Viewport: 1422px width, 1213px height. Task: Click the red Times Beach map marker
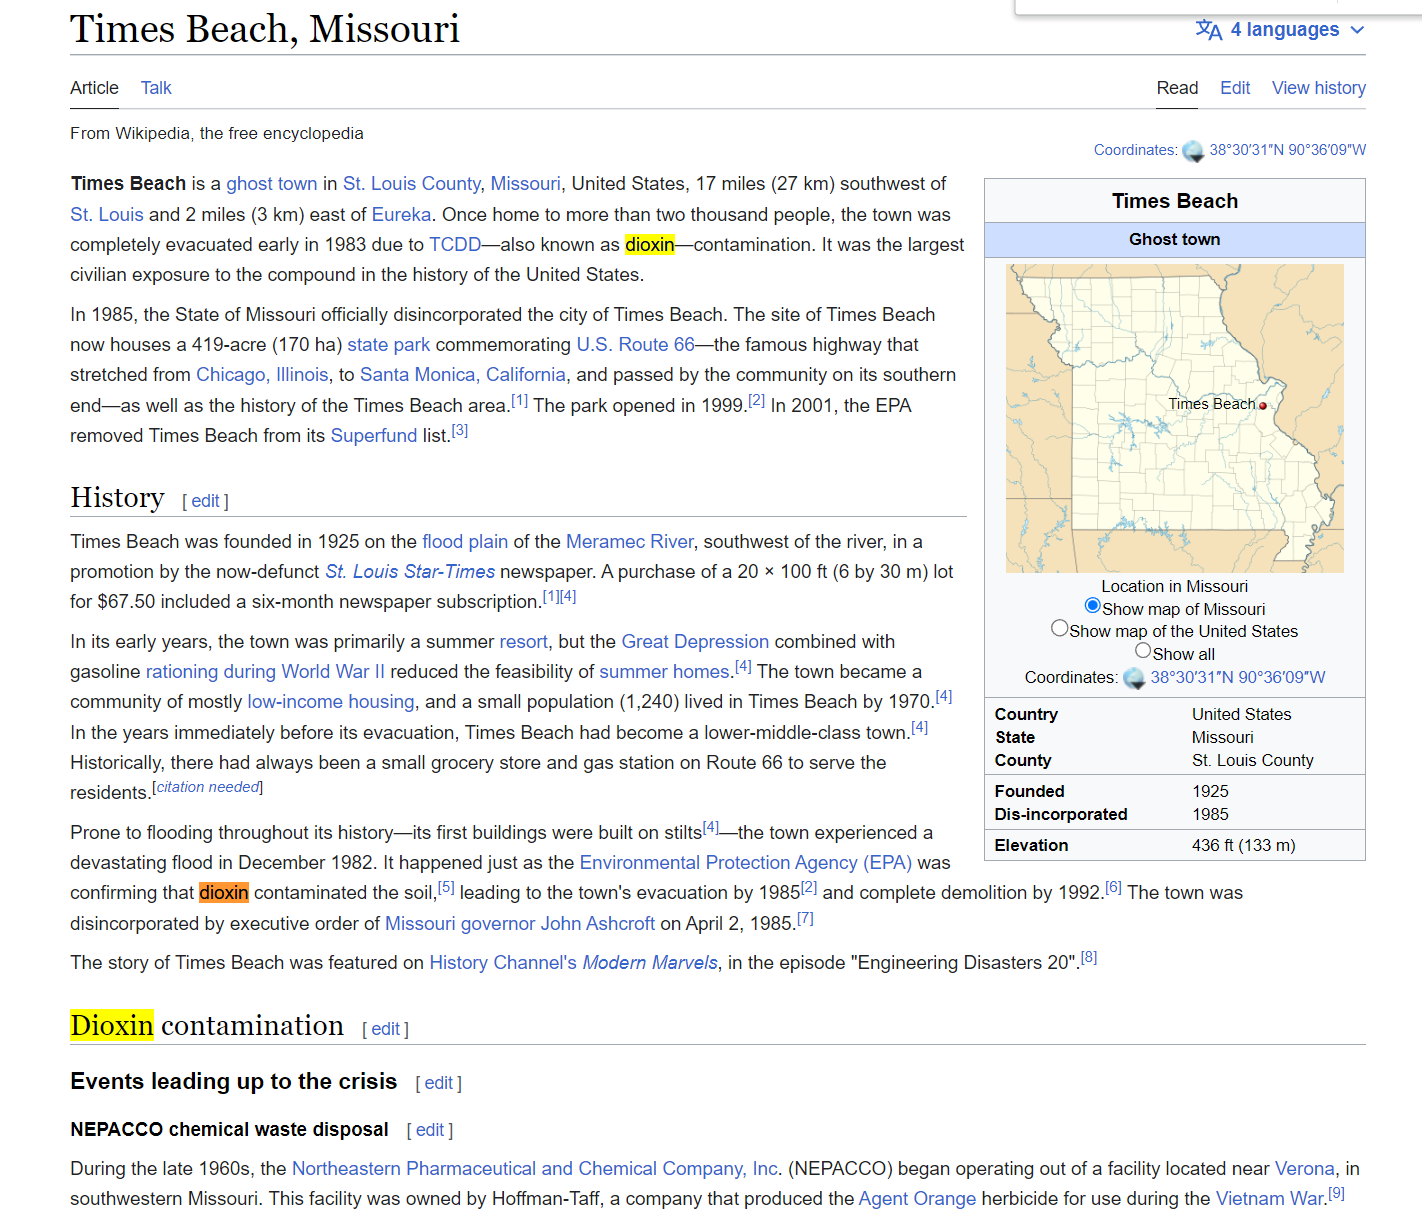(1263, 406)
